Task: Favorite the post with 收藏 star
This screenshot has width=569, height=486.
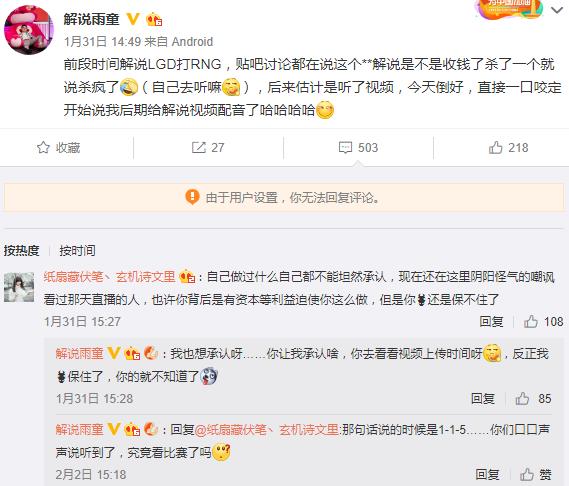Action: (x=58, y=148)
